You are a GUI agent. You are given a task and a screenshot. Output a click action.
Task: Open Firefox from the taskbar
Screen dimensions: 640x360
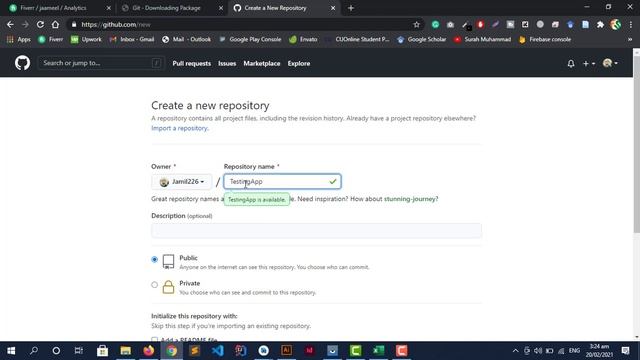click(149, 351)
